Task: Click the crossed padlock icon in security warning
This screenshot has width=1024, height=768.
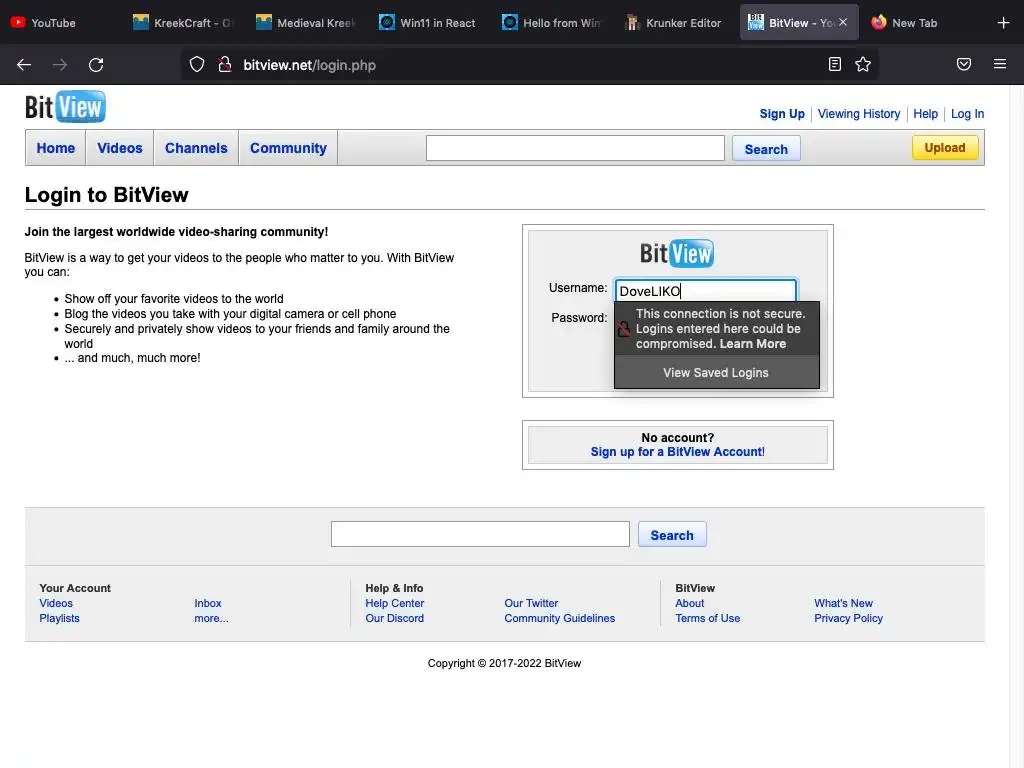Action: pyautogui.click(x=624, y=328)
